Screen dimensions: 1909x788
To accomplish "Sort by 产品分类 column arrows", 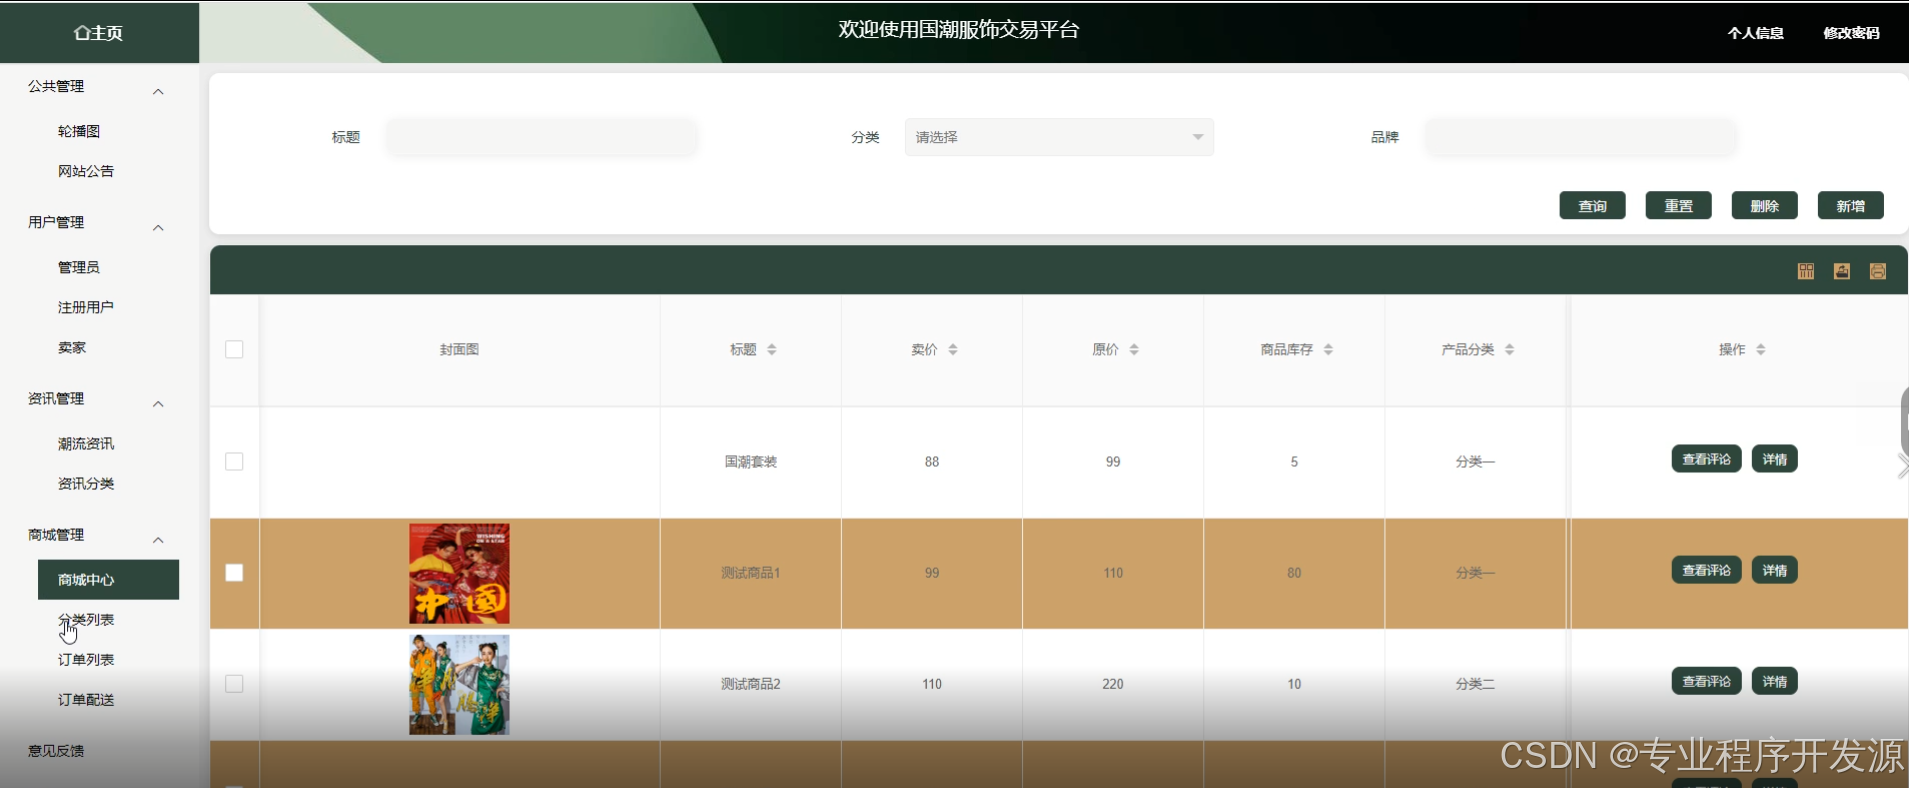I will coord(1509,350).
